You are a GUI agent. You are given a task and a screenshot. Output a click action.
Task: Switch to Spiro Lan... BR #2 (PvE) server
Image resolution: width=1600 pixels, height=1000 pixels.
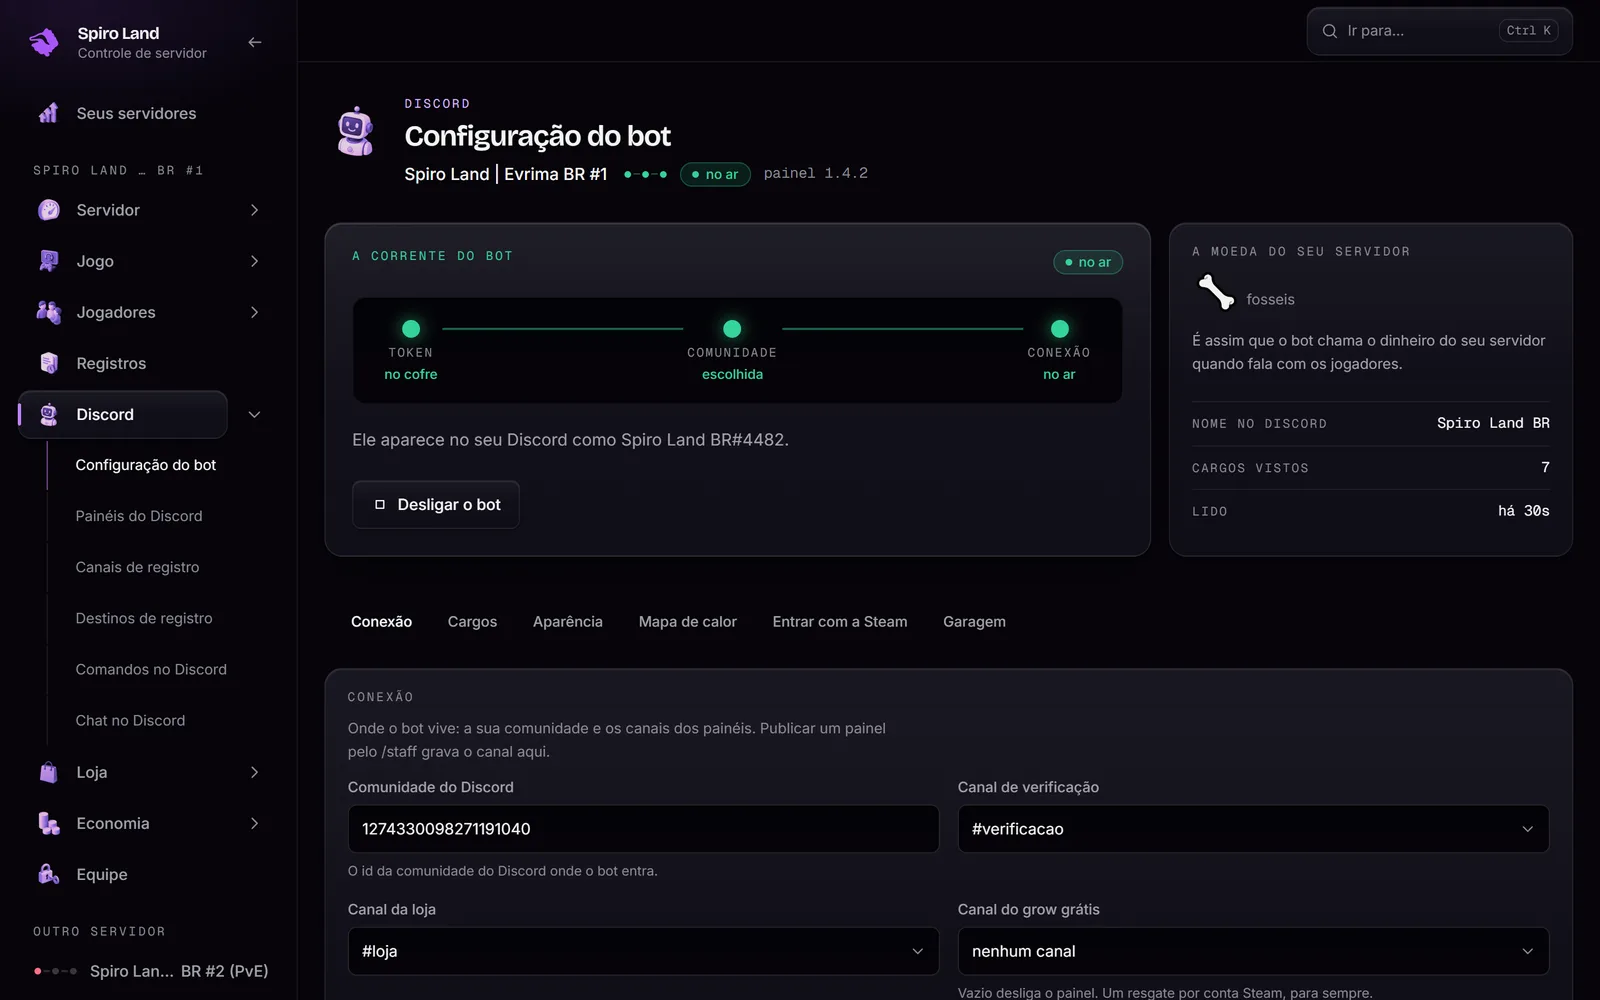(x=151, y=971)
